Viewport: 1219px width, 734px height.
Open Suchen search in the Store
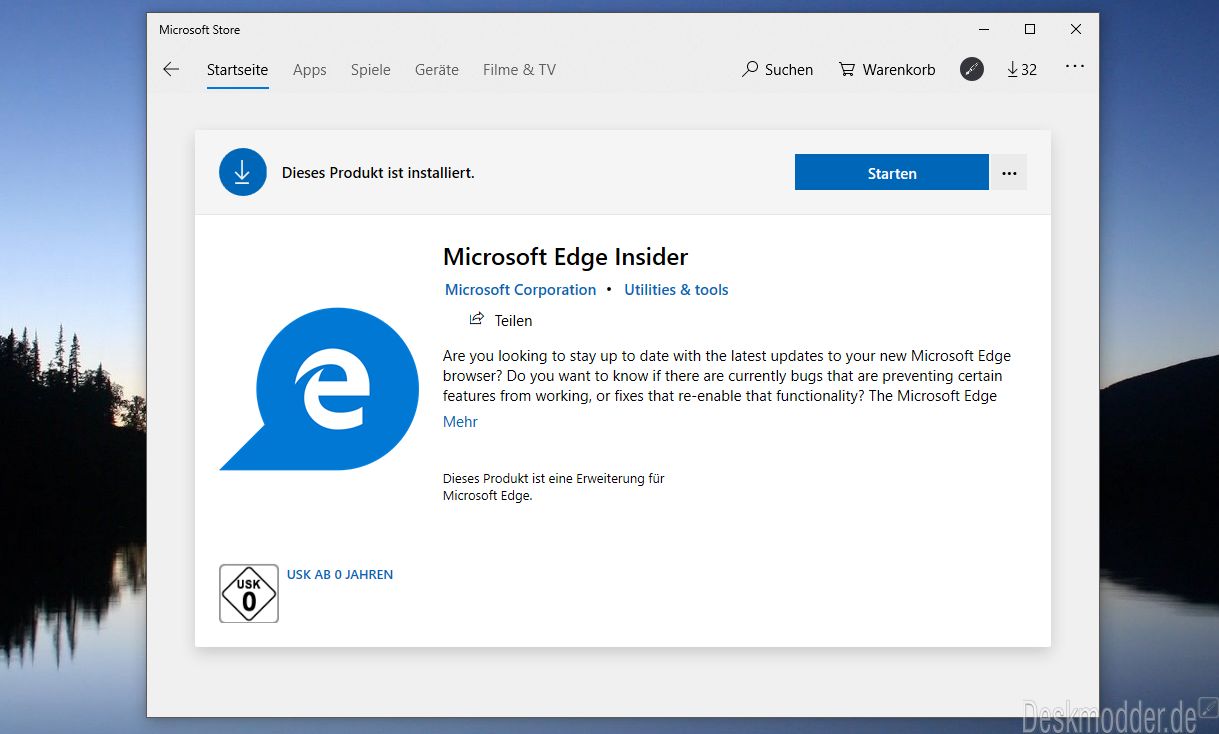[x=778, y=70]
